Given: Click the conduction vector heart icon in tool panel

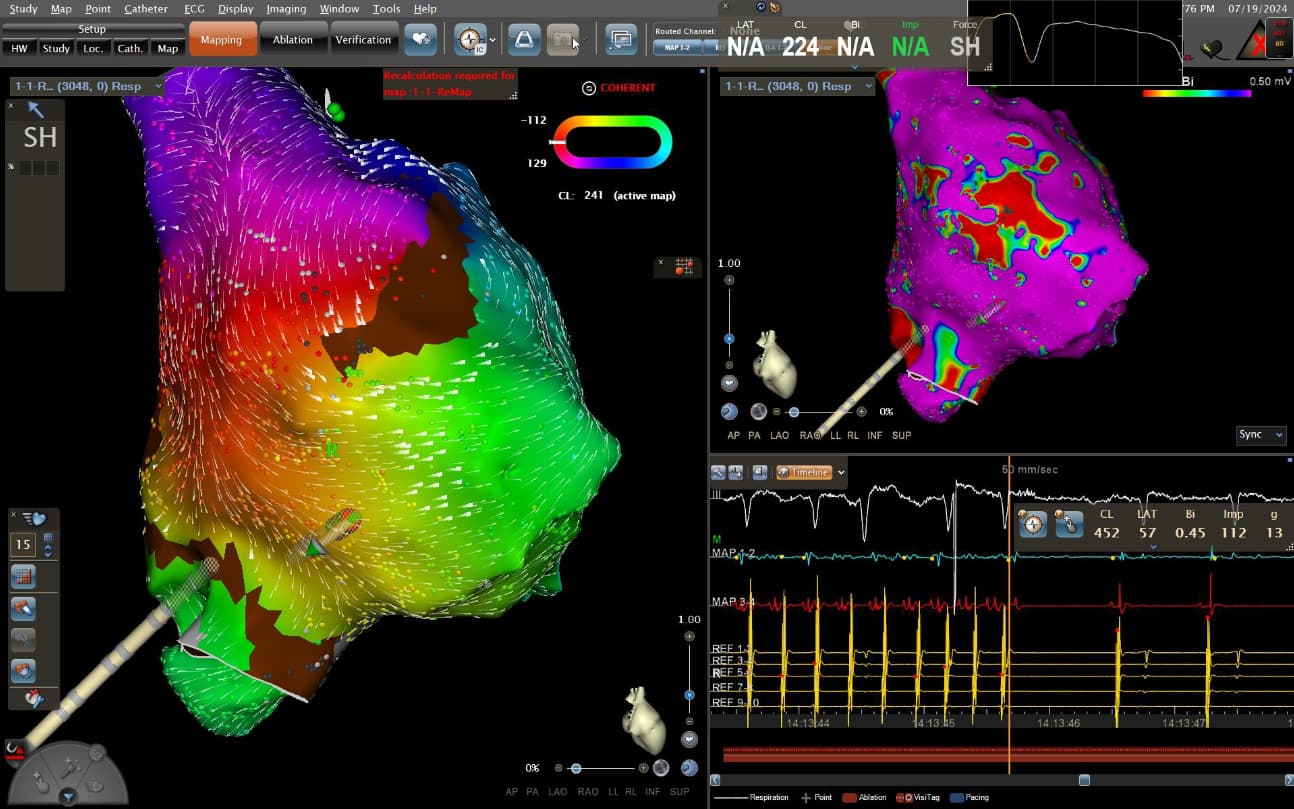Looking at the screenshot, I should tap(34, 518).
